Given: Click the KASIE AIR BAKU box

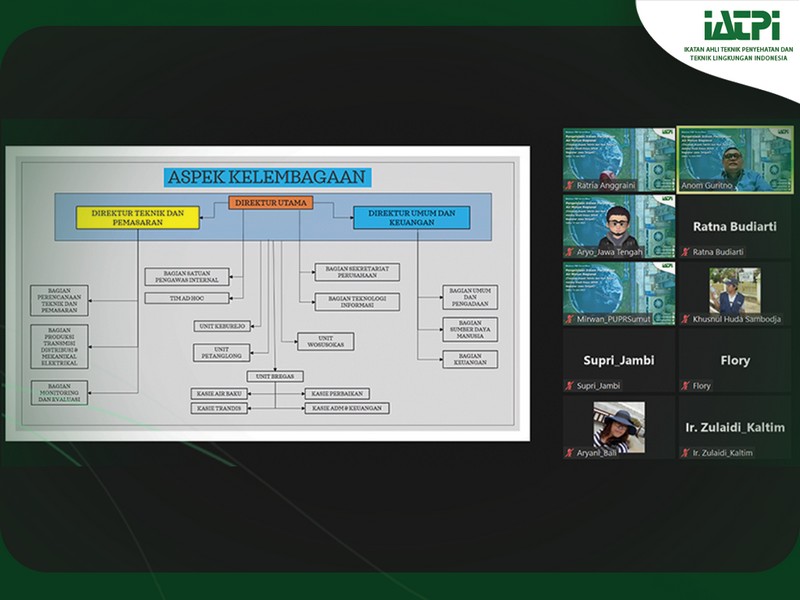Looking at the screenshot, I should point(219,393).
